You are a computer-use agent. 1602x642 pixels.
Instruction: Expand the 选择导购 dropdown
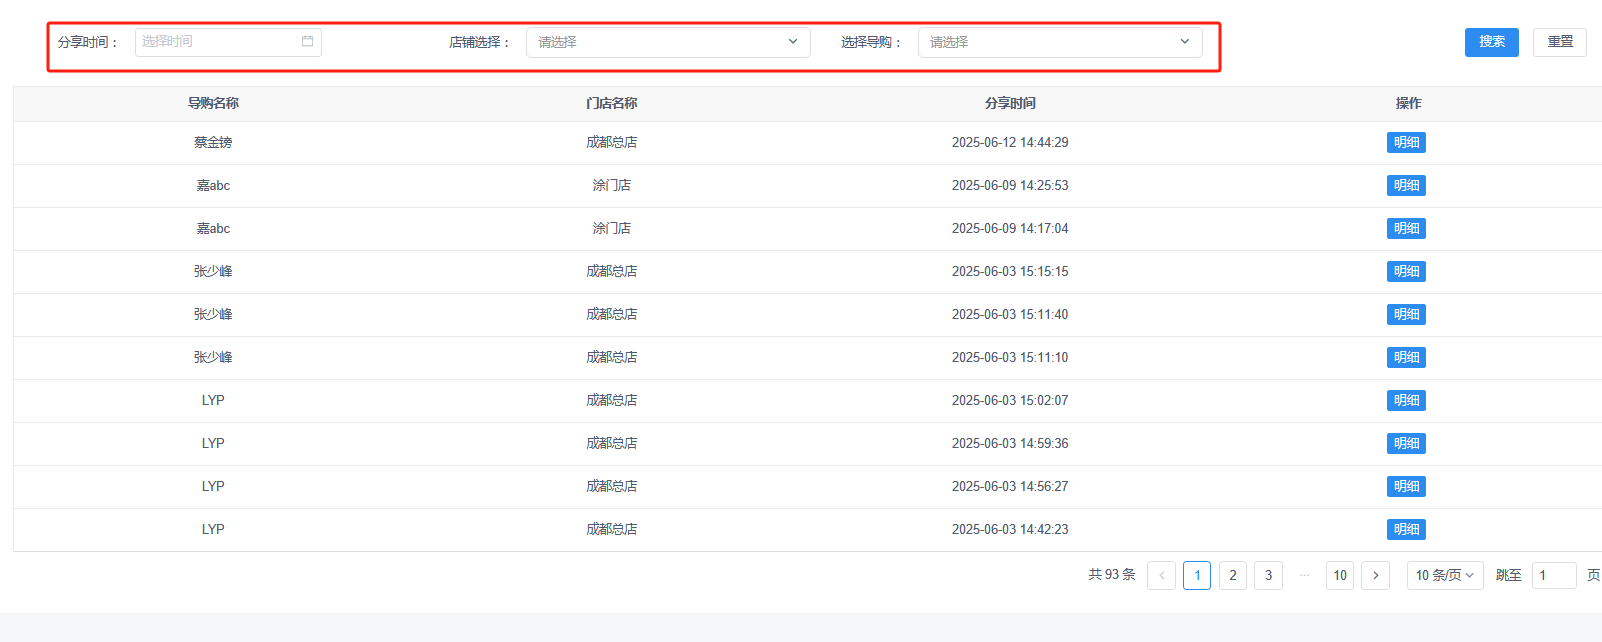(1059, 42)
